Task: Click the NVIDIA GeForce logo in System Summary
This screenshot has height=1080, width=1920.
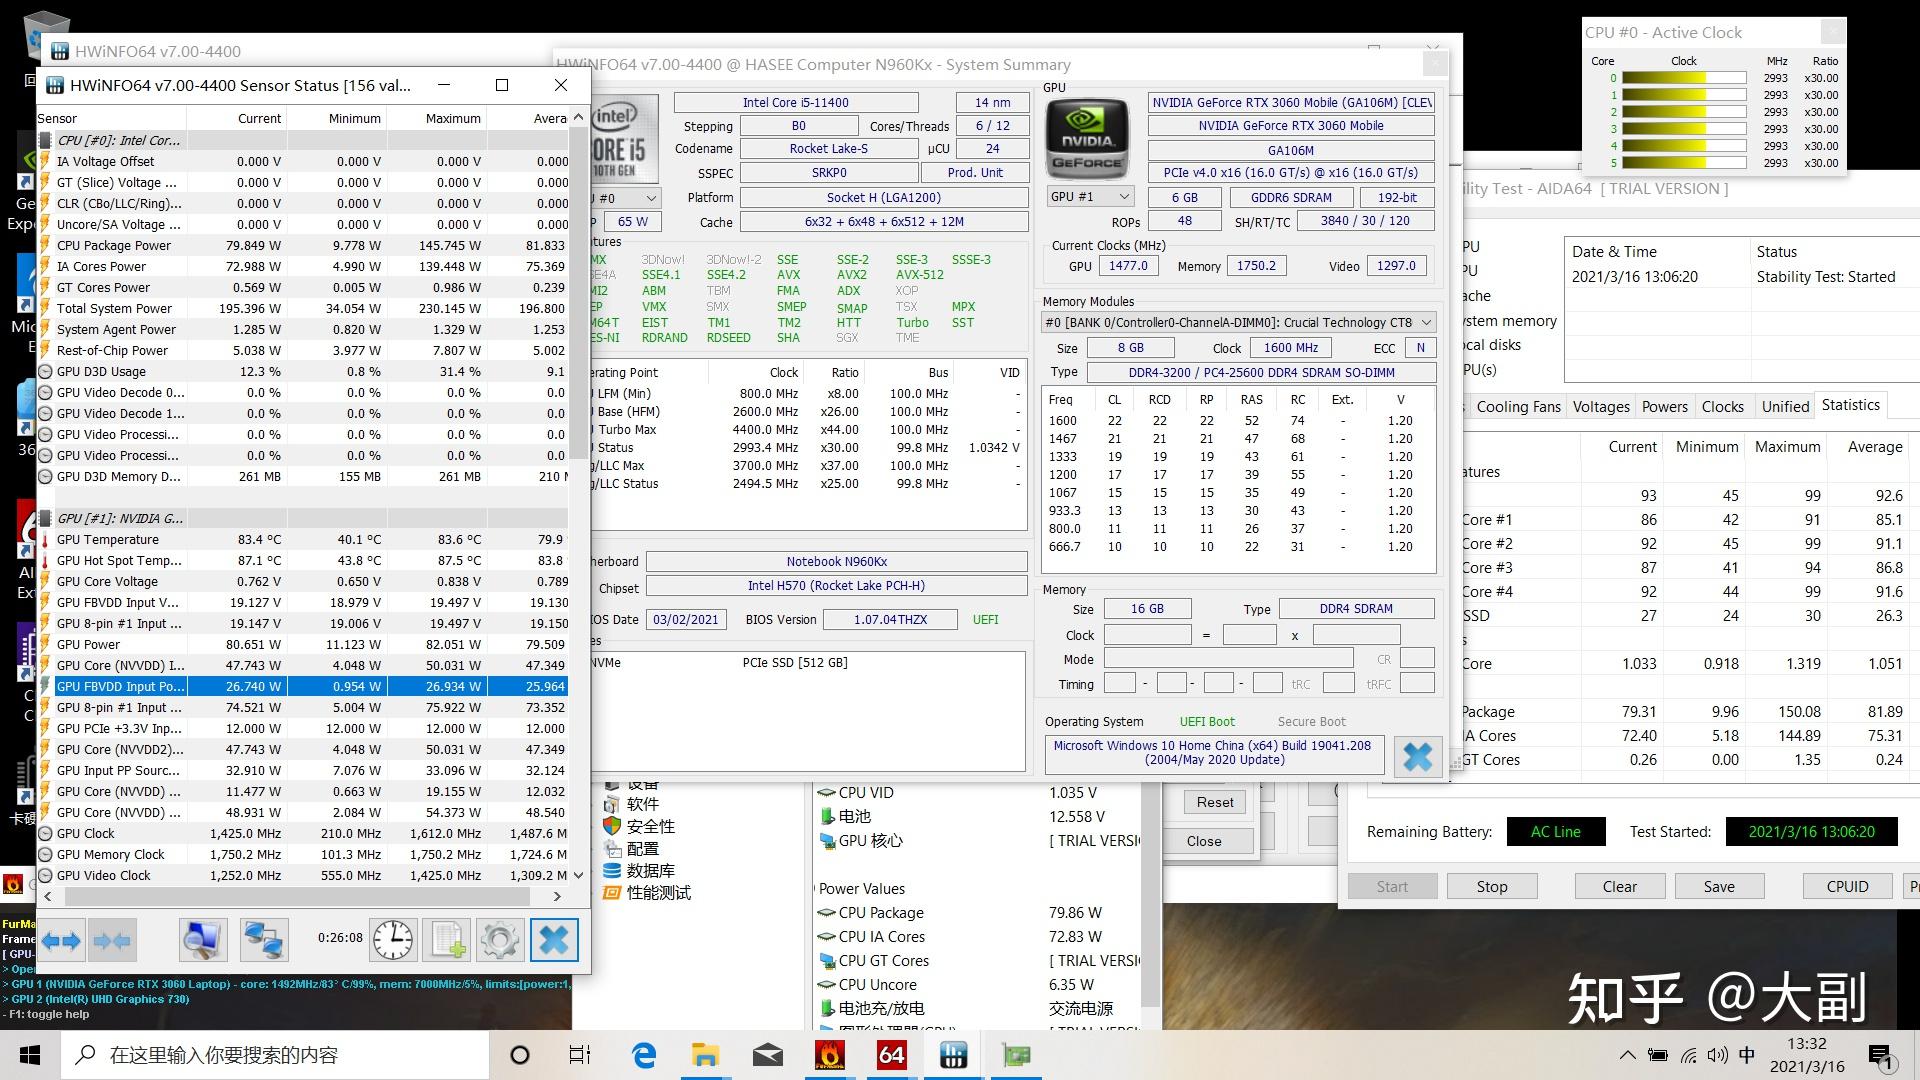Action: [x=1087, y=139]
